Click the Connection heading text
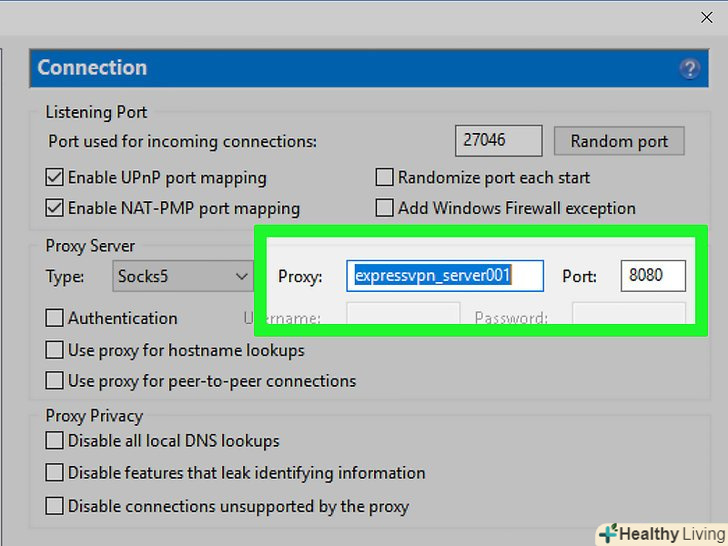 pyautogui.click(x=92, y=68)
